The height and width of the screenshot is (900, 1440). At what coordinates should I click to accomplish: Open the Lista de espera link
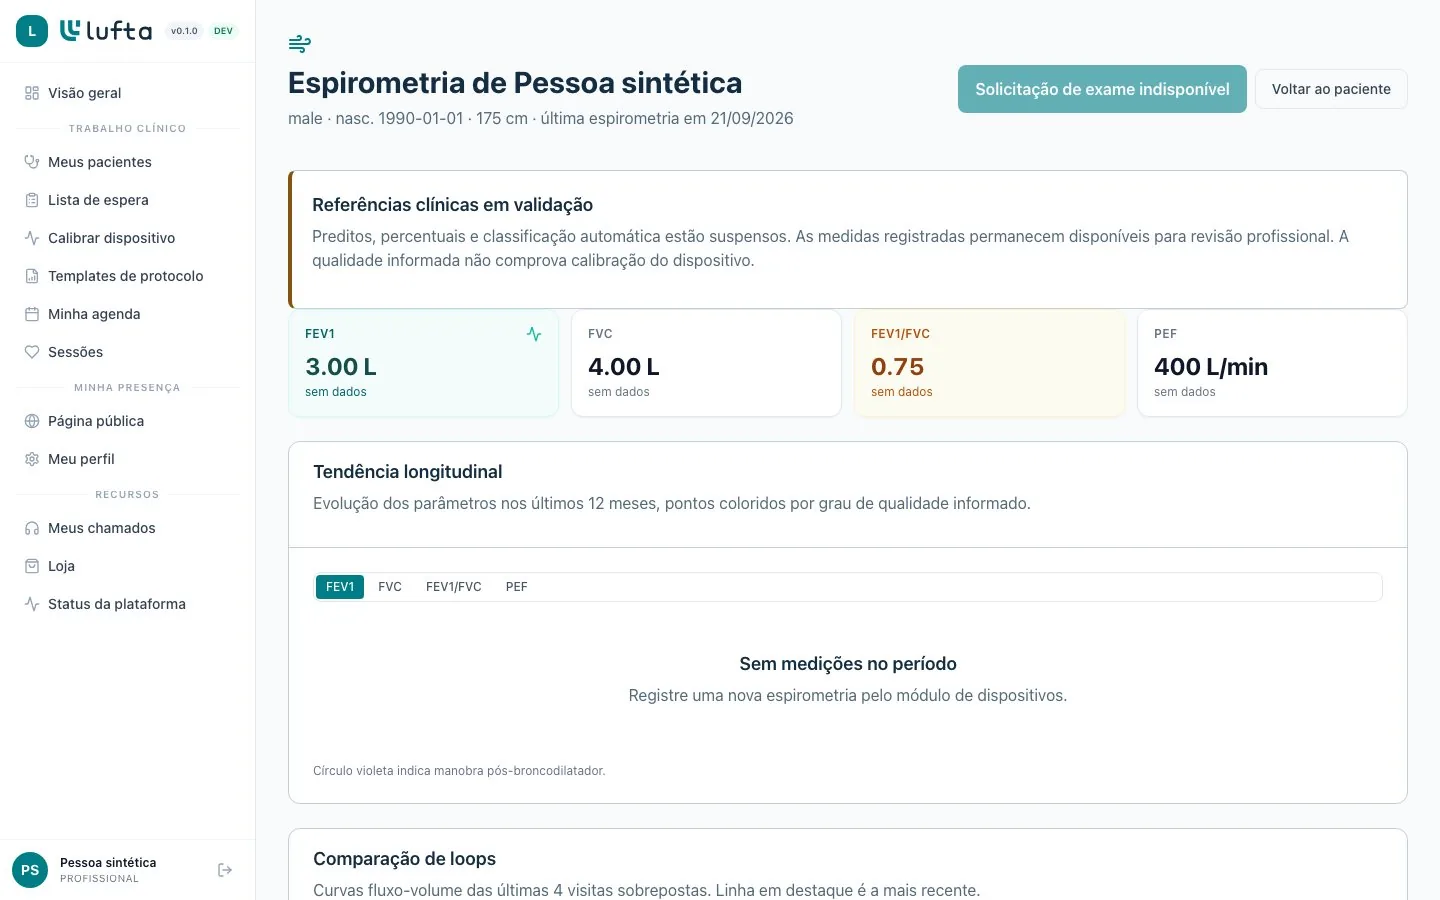pos(128,200)
